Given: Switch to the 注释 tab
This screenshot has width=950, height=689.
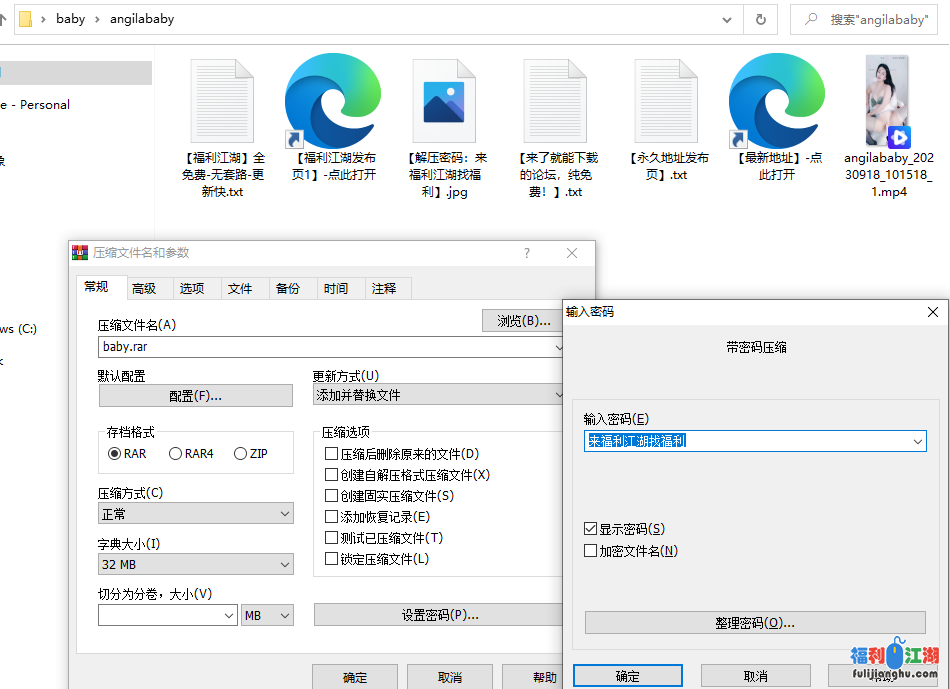Looking at the screenshot, I should click(x=384, y=287).
